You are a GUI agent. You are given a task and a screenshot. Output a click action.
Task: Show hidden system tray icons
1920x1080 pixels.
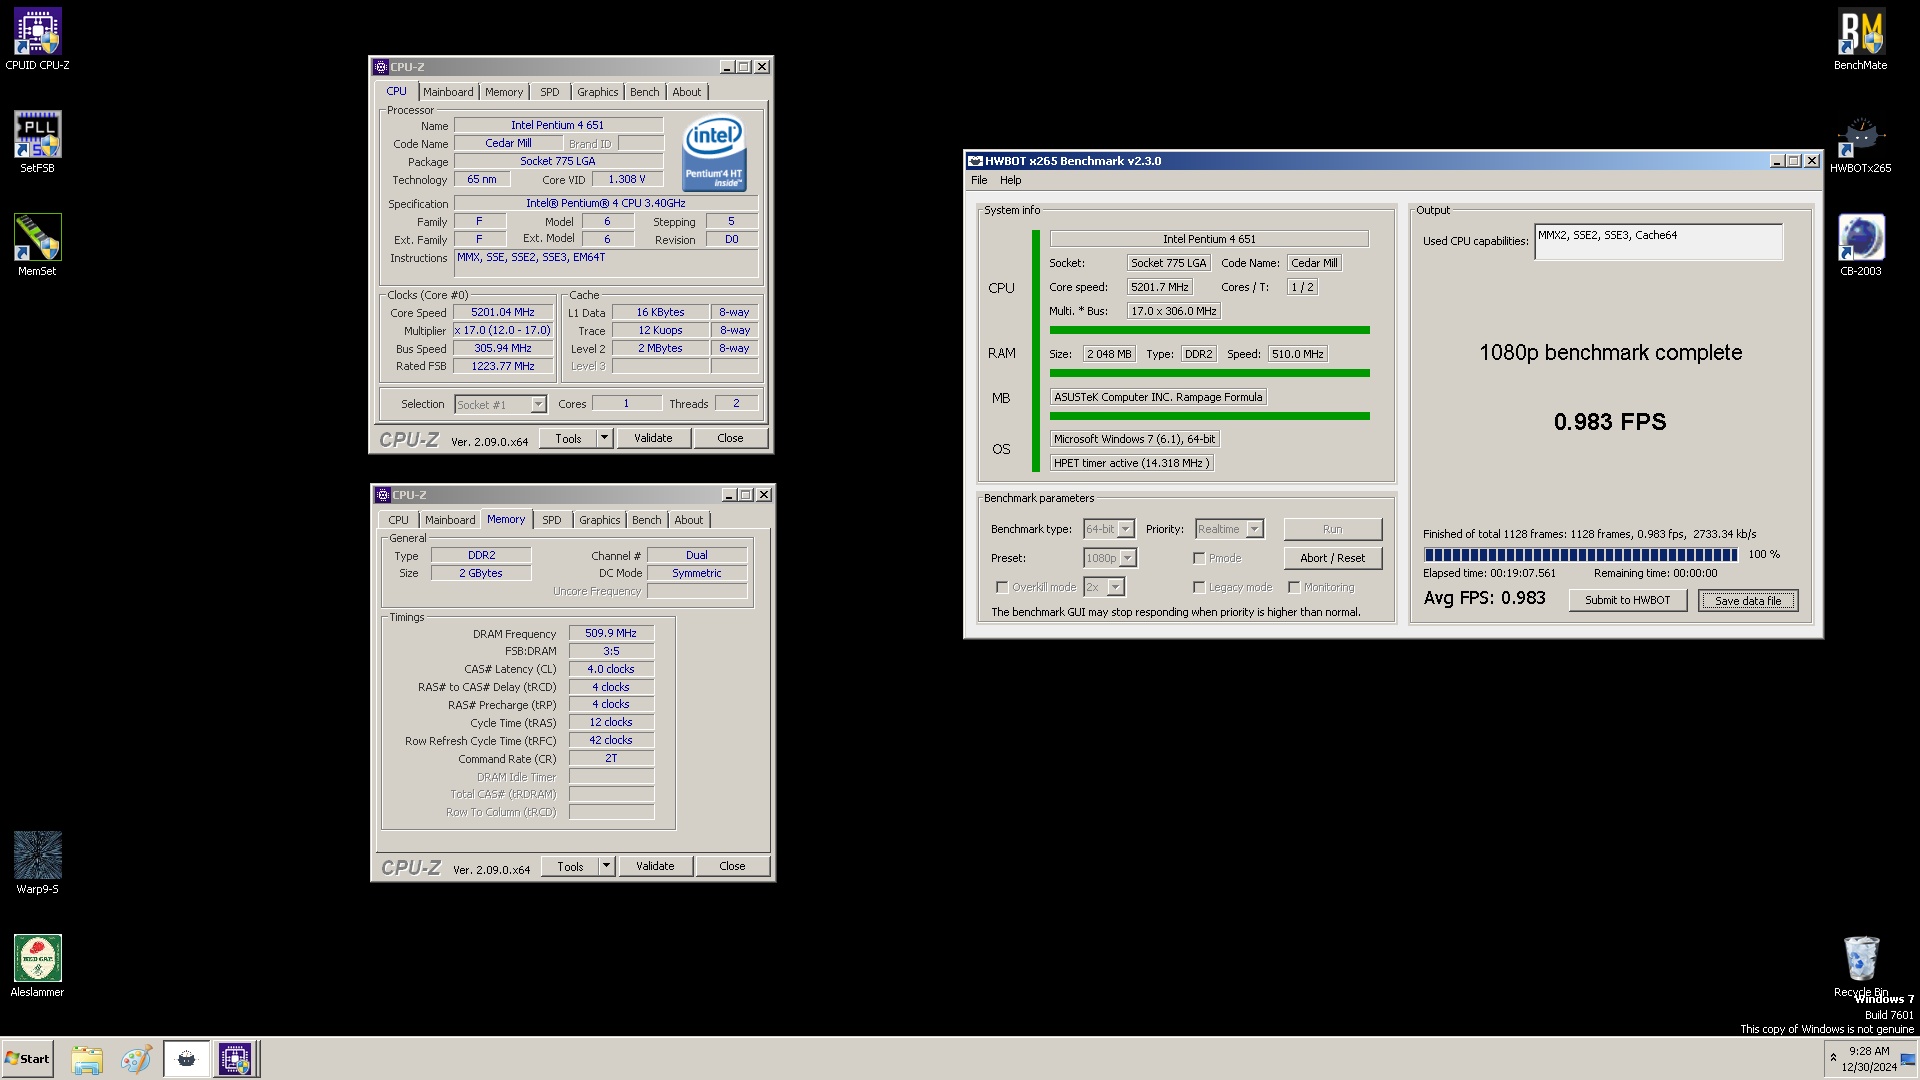pos(1833,1058)
